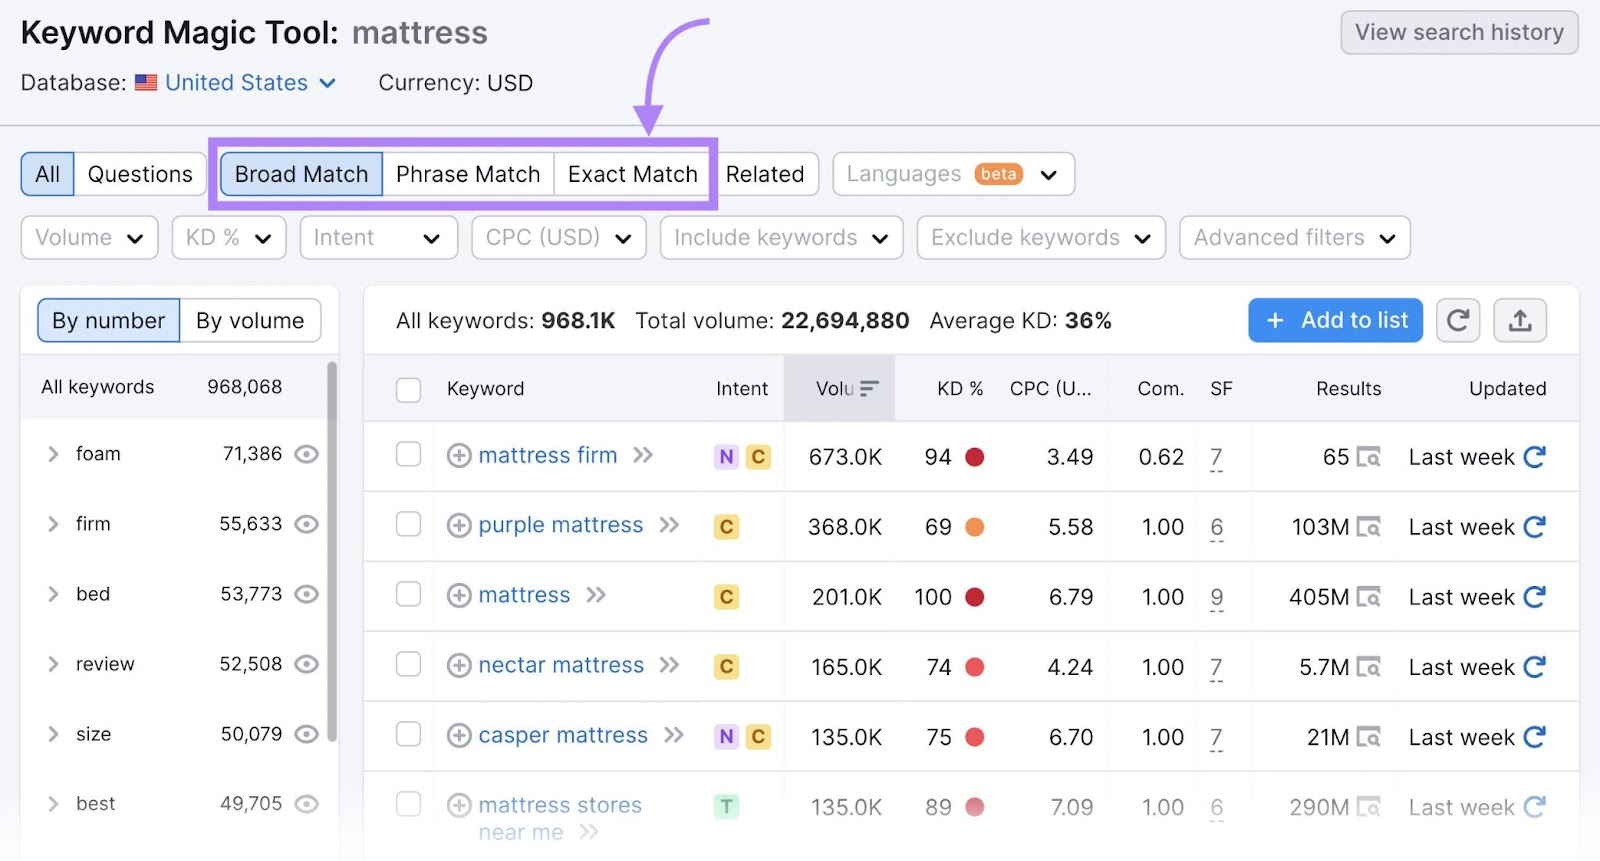Click the double arrows after purple mattress
This screenshot has width=1600, height=861.
click(669, 526)
